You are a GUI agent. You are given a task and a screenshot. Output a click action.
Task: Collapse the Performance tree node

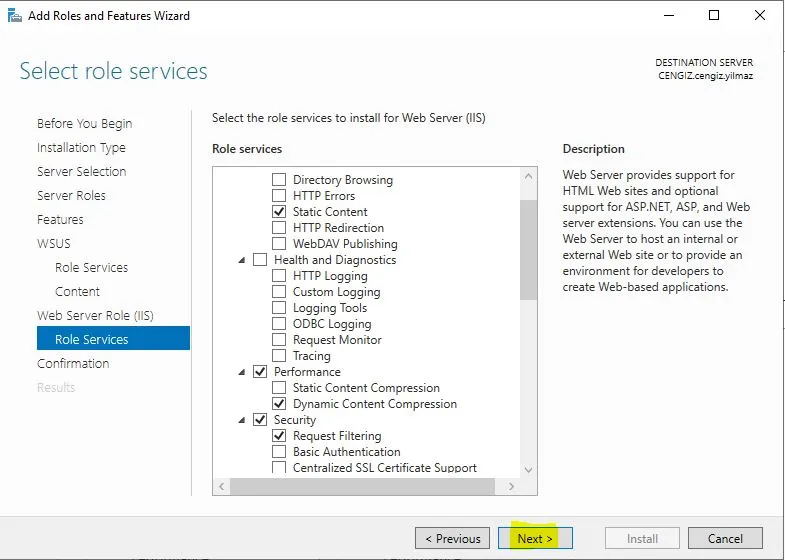pyautogui.click(x=242, y=372)
